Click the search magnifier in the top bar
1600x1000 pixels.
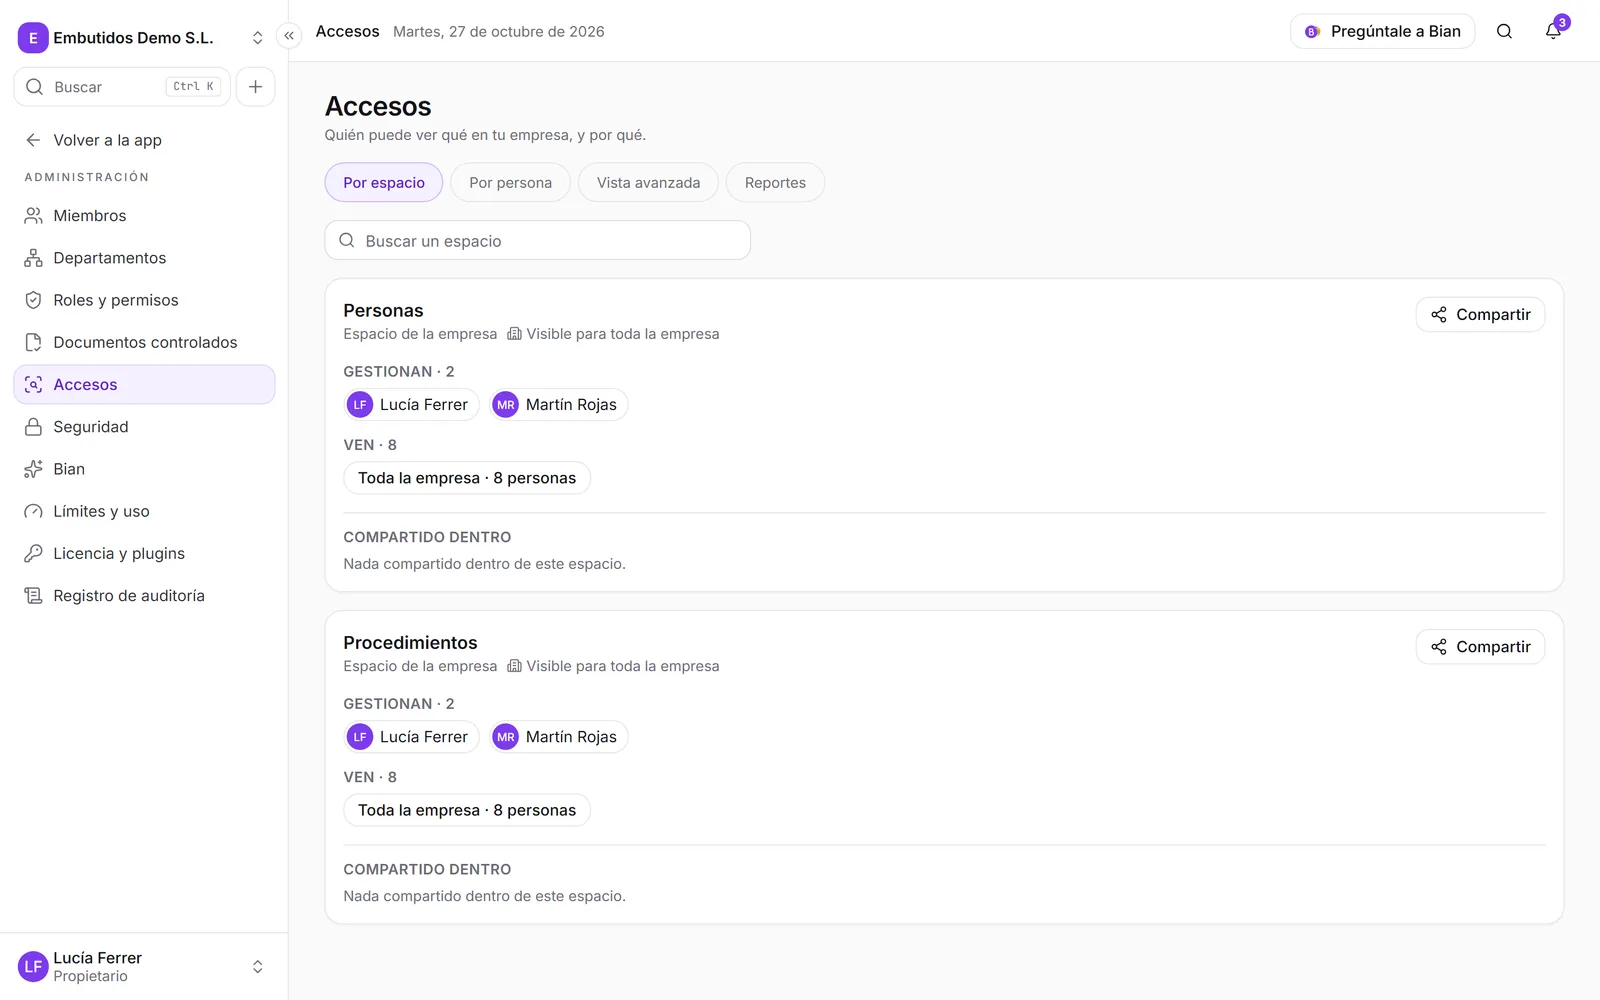pyautogui.click(x=1504, y=31)
